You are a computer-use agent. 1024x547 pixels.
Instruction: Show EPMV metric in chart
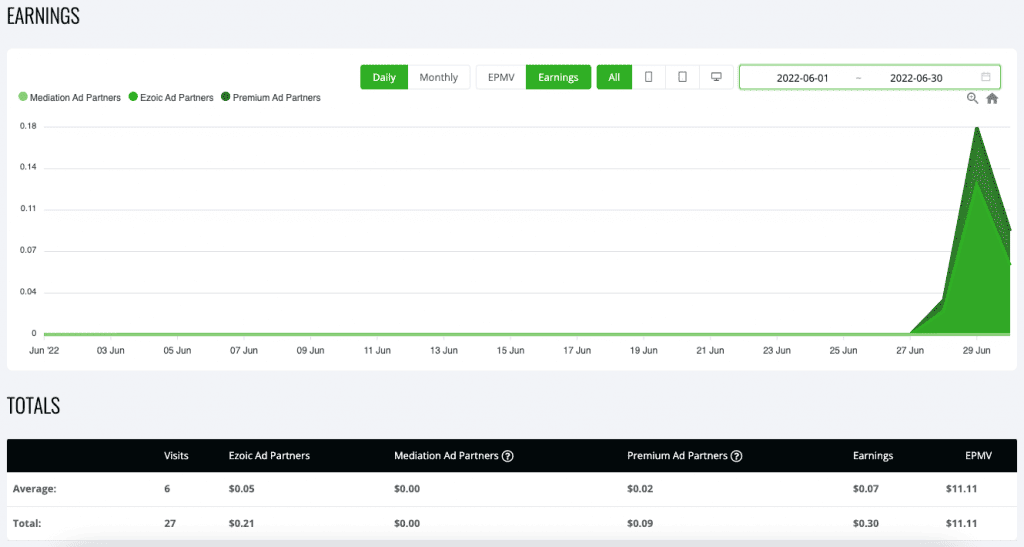click(501, 77)
